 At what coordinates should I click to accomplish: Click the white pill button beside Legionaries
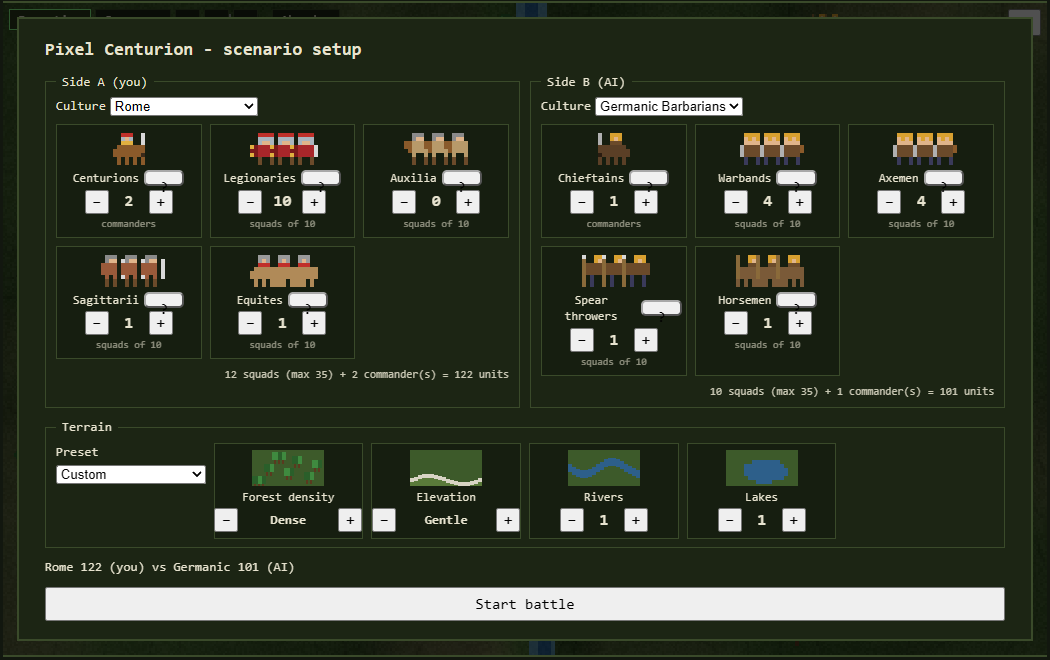click(x=321, y=178)
